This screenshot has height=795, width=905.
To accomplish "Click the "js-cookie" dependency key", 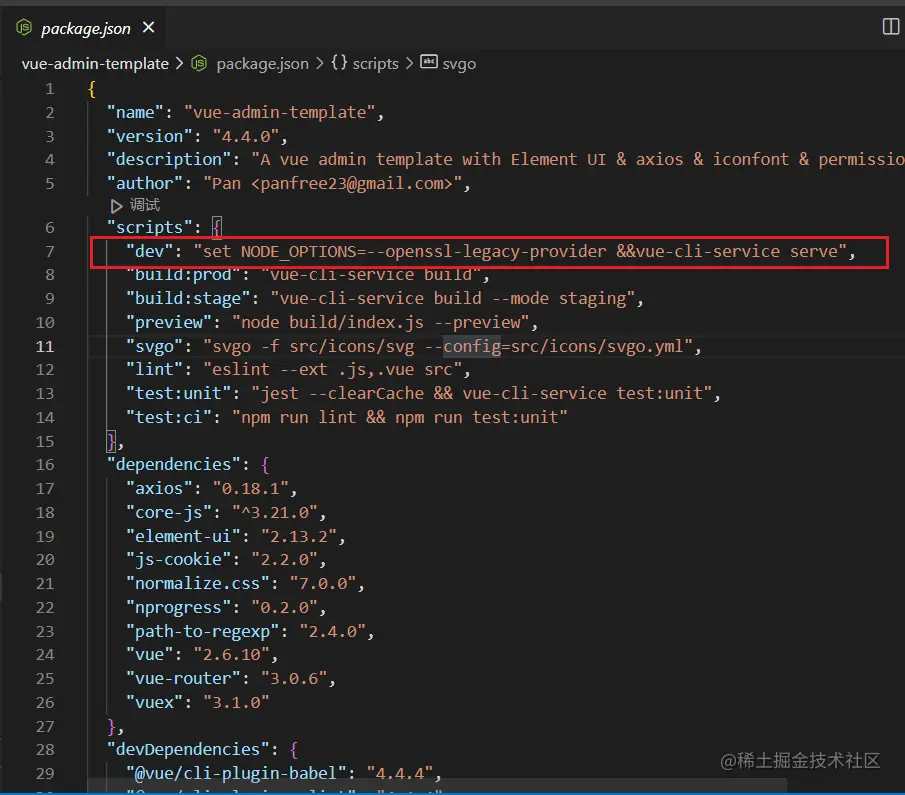I will (179, 559).
